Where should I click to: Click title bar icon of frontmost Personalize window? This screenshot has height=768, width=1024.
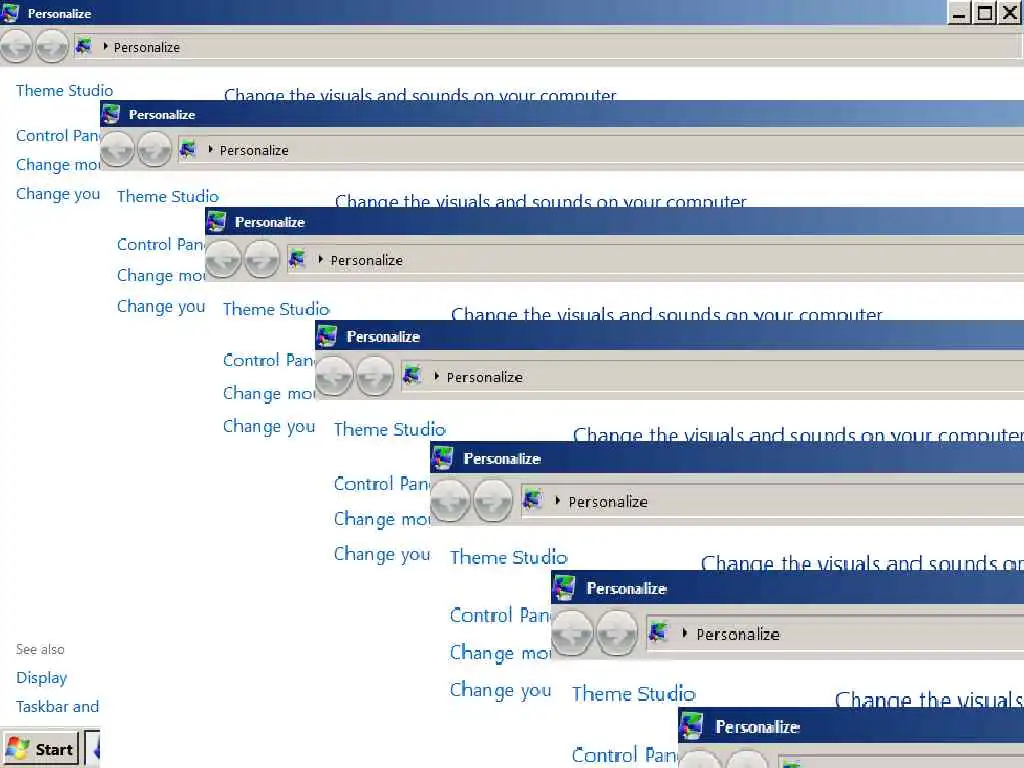(691, 726)
